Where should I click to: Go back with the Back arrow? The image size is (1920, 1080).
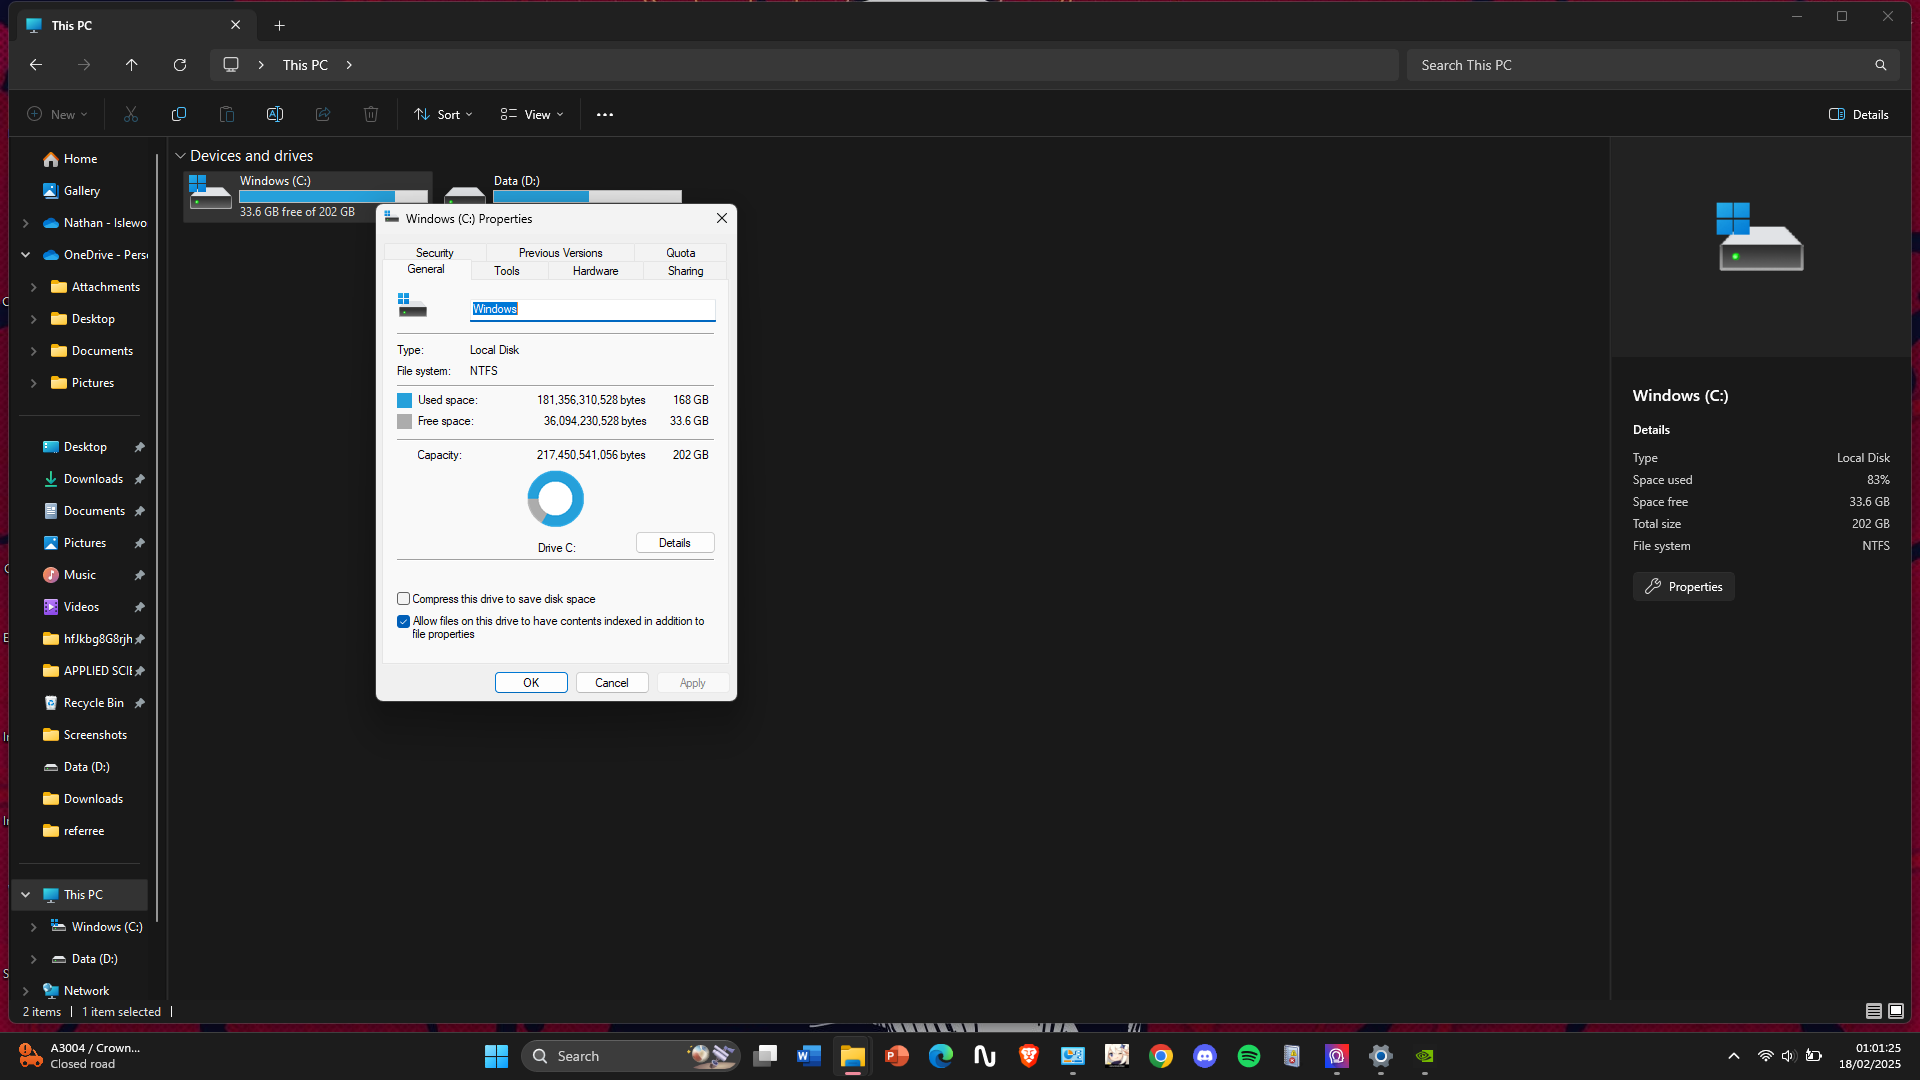click(x=36, y=65)
